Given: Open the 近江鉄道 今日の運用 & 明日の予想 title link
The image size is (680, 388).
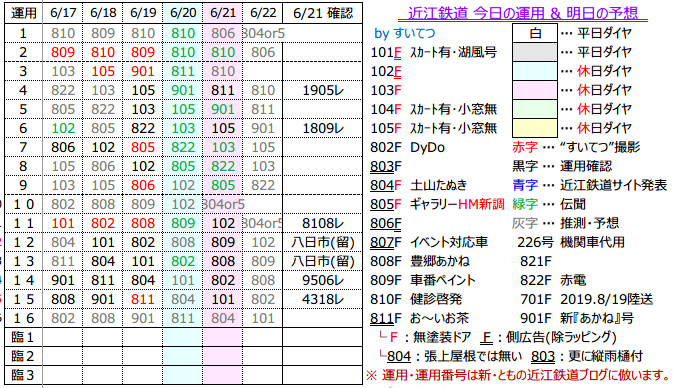Looking at the screenshot, I should [x=523, y=13].
